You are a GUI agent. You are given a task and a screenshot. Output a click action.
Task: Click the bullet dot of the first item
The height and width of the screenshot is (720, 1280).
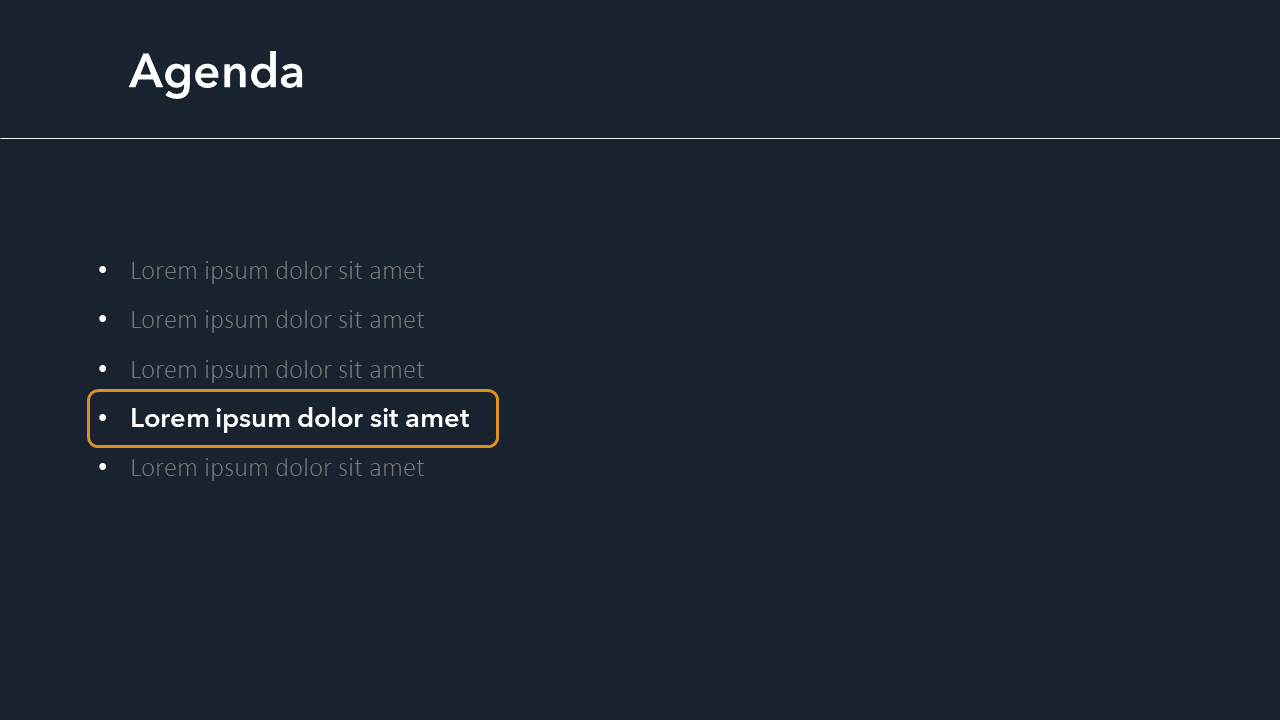pyautogui.click(x=103, y=270)
